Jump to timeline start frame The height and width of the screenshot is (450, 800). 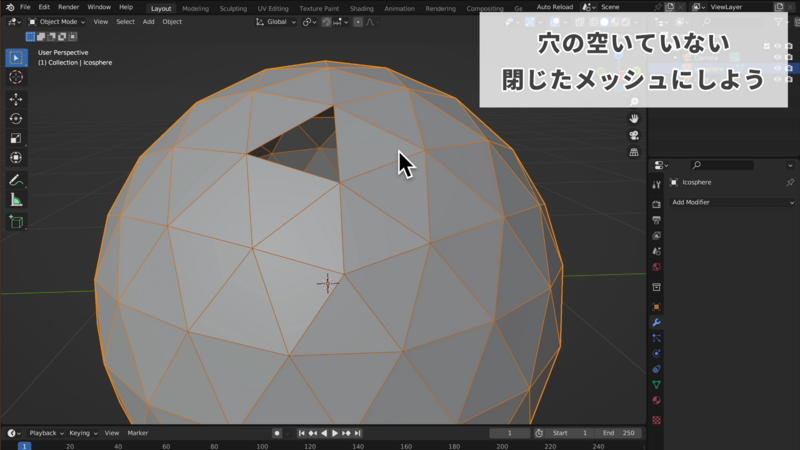301,433
